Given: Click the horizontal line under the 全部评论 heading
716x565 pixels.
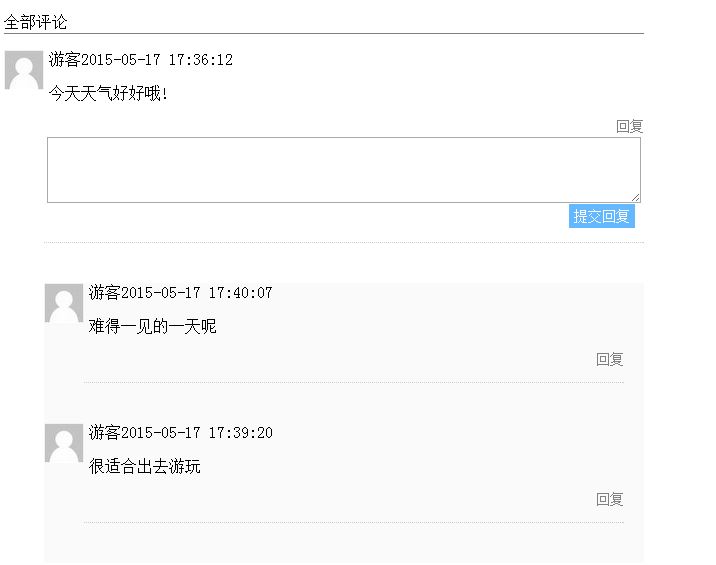Looking at the screenshot, I should click(323, 33).
